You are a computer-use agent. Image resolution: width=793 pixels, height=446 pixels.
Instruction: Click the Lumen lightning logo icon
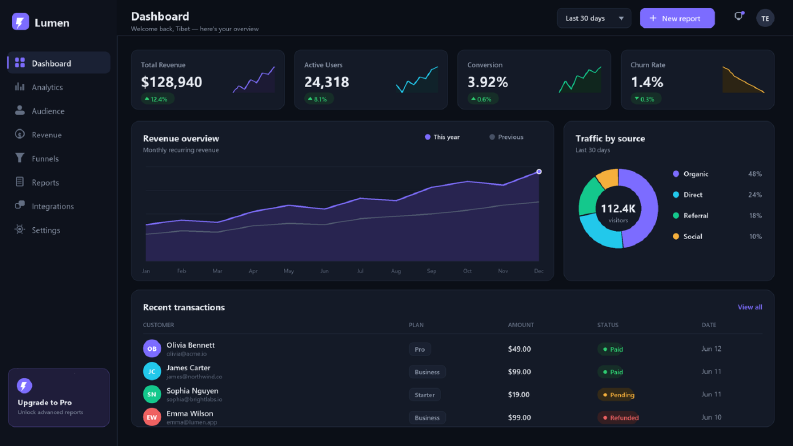[20, 22]
